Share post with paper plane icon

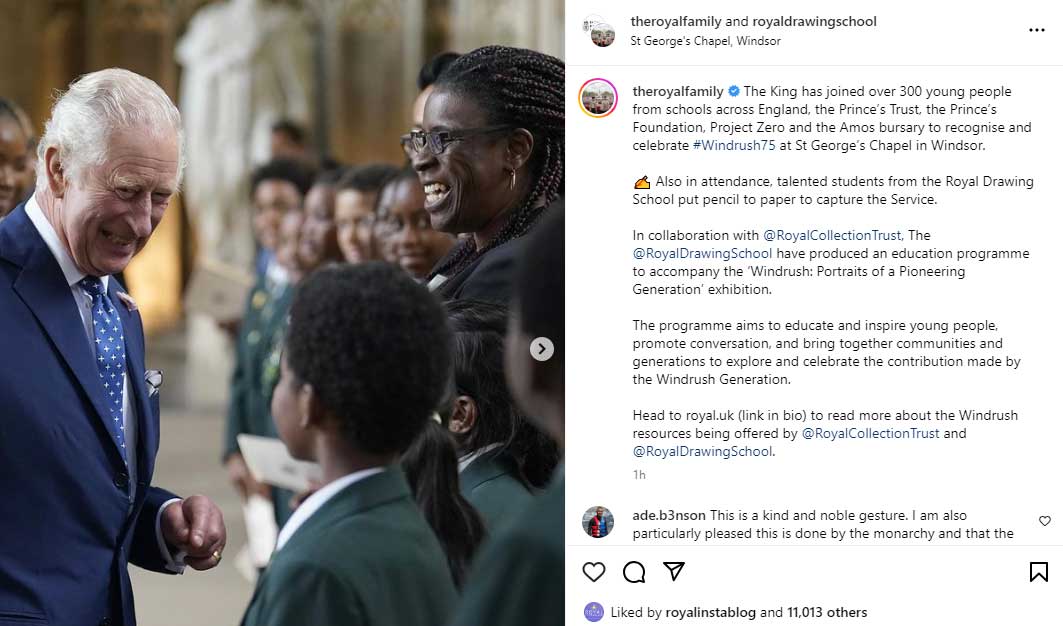674,571
